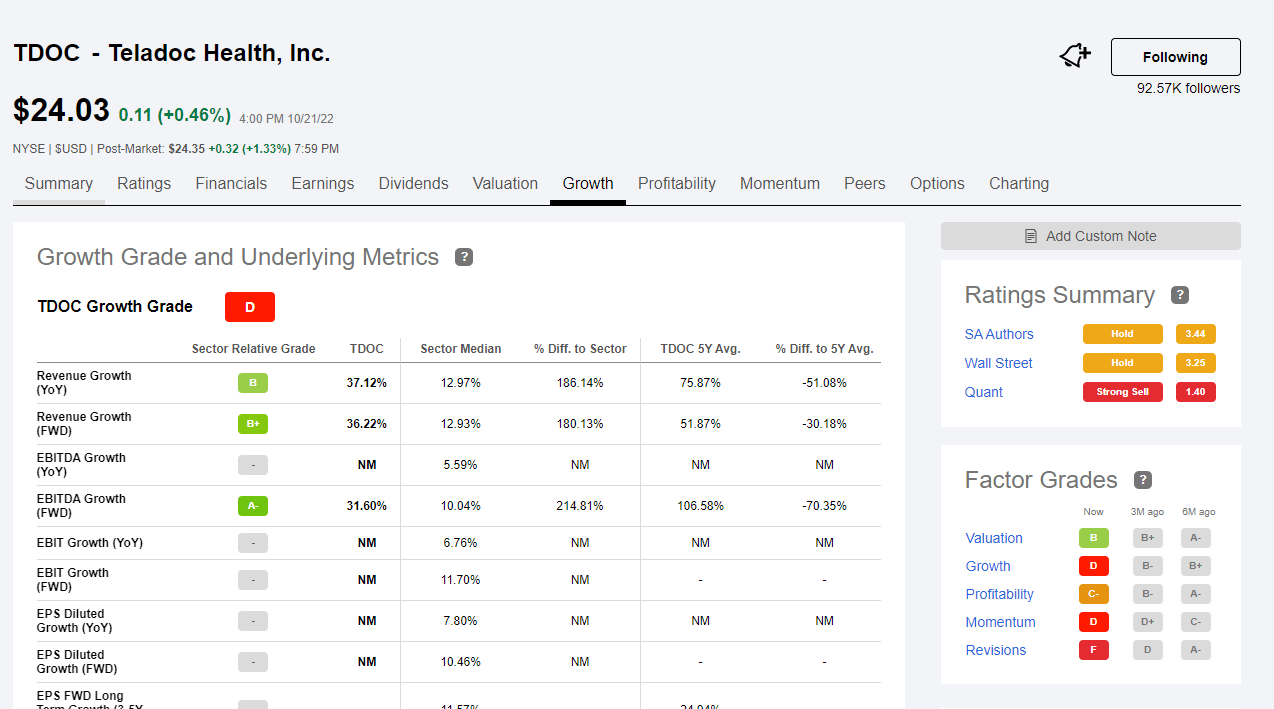Open the Momentum tab

780,184
